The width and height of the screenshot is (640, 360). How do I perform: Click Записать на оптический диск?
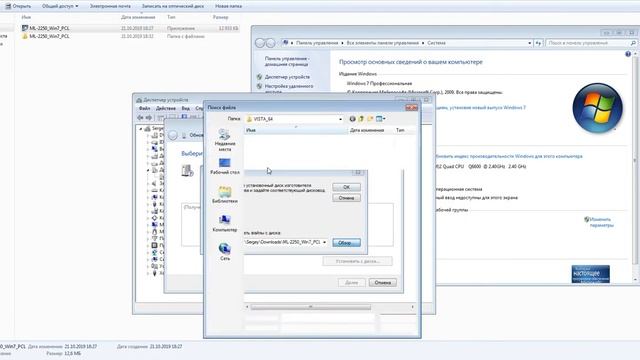tap(173, 6)
